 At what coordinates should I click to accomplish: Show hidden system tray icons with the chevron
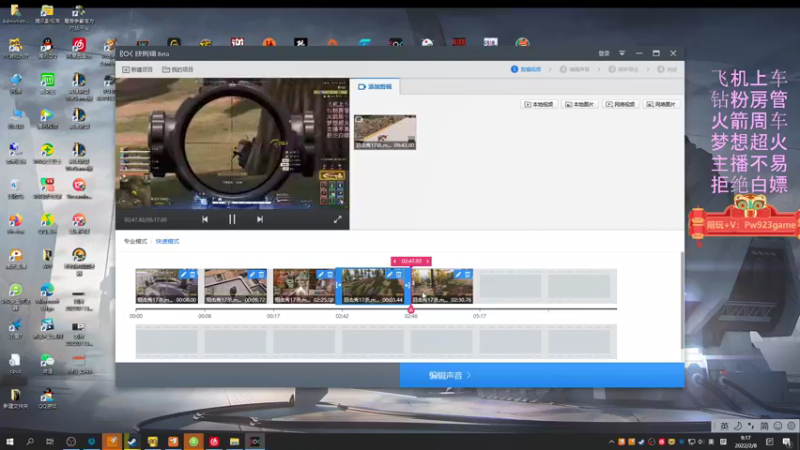[611, 442]
